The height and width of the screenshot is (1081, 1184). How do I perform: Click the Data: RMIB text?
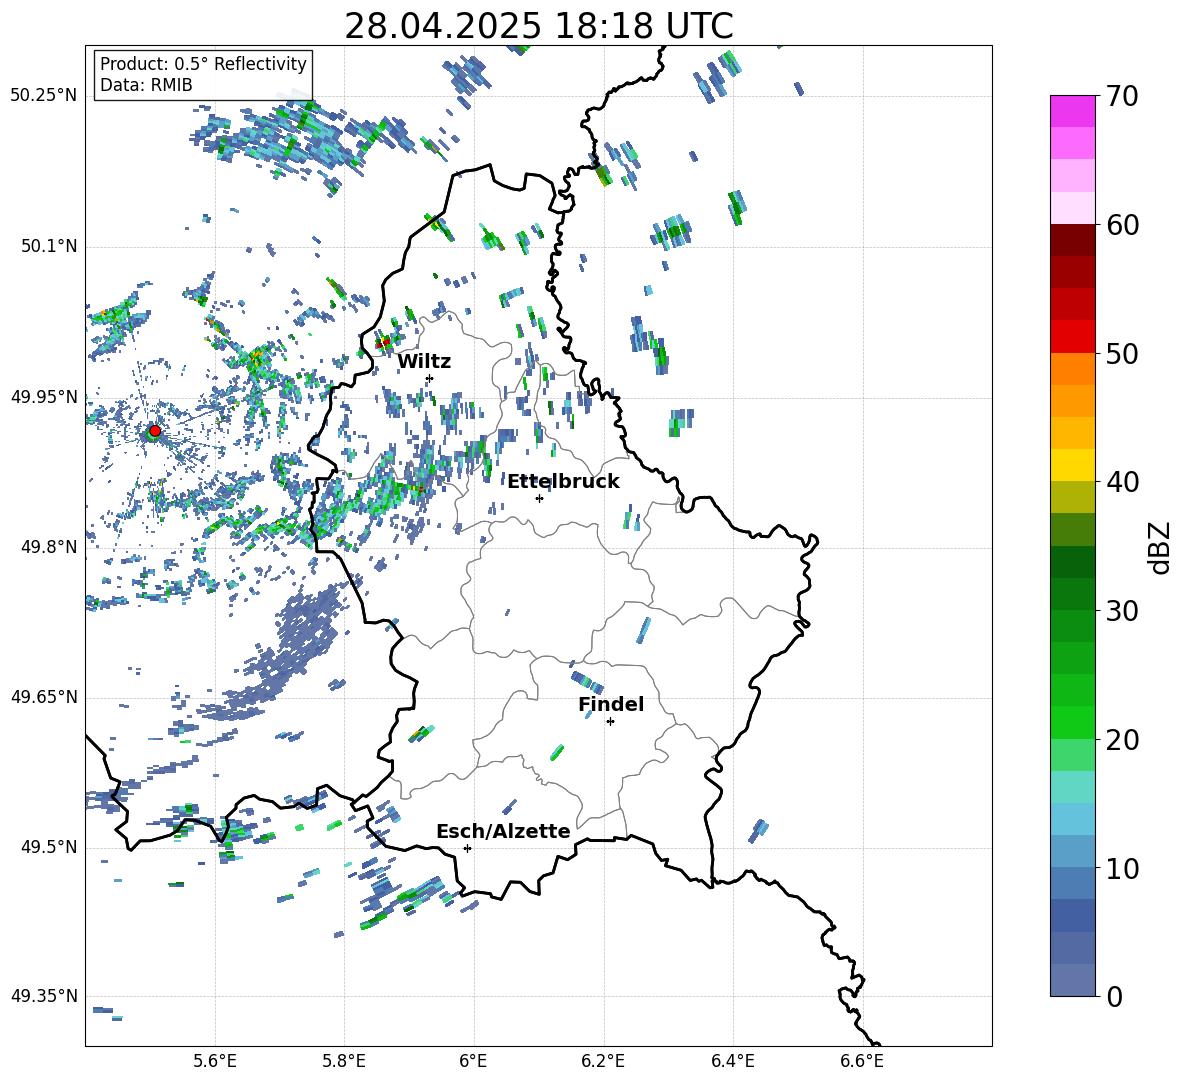click(146, 85)
